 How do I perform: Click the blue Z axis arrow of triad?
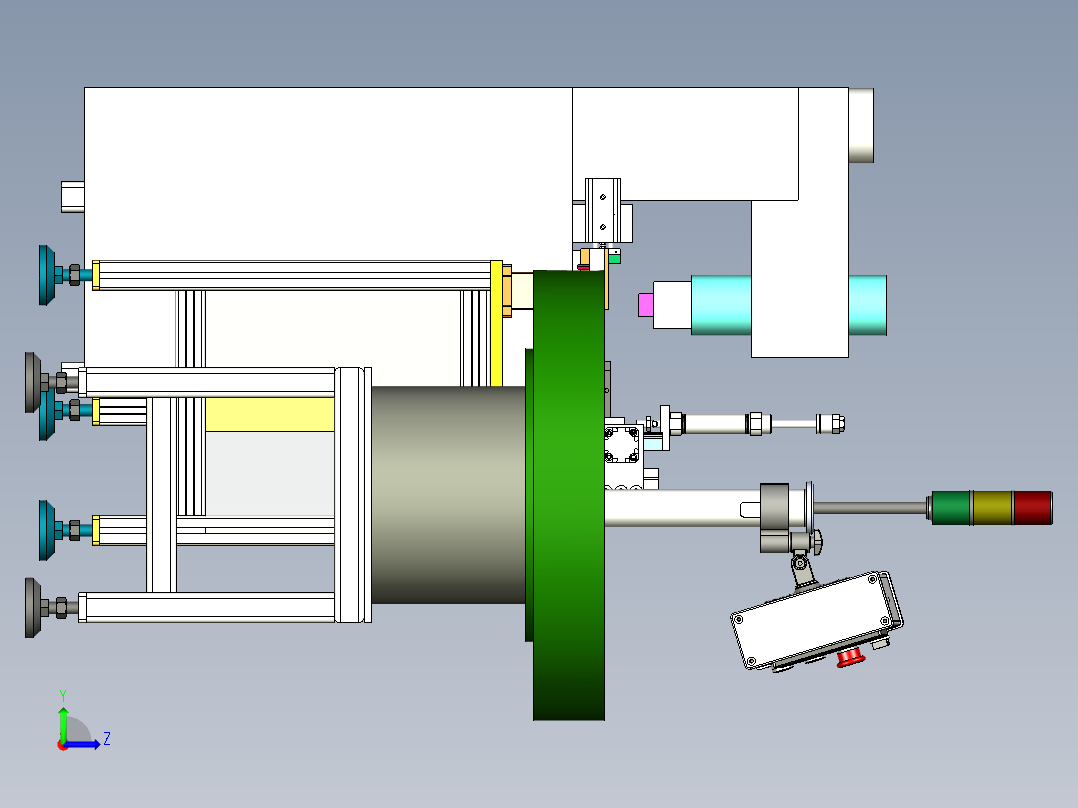coord(84,744)
